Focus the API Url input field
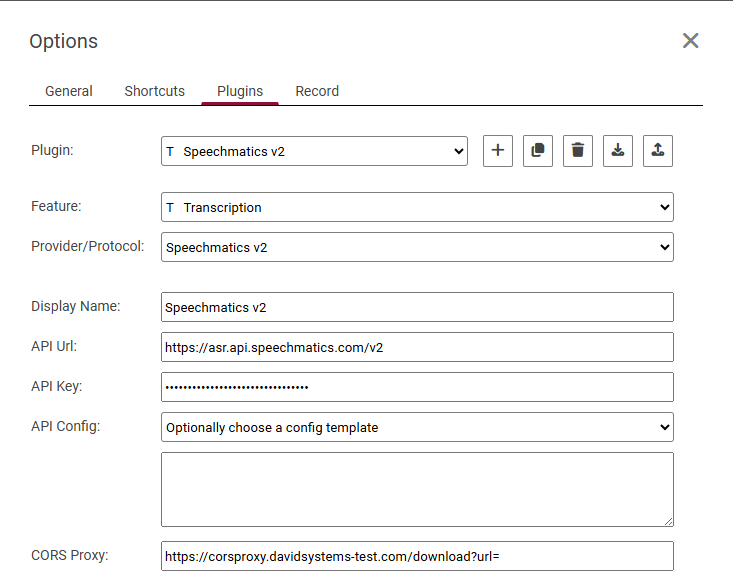733x577 pixels. point(417,347)
